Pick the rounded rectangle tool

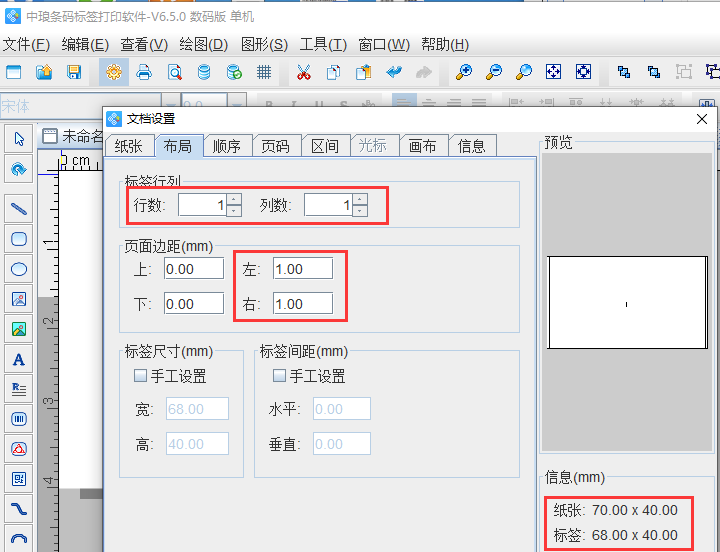[18, 239]
